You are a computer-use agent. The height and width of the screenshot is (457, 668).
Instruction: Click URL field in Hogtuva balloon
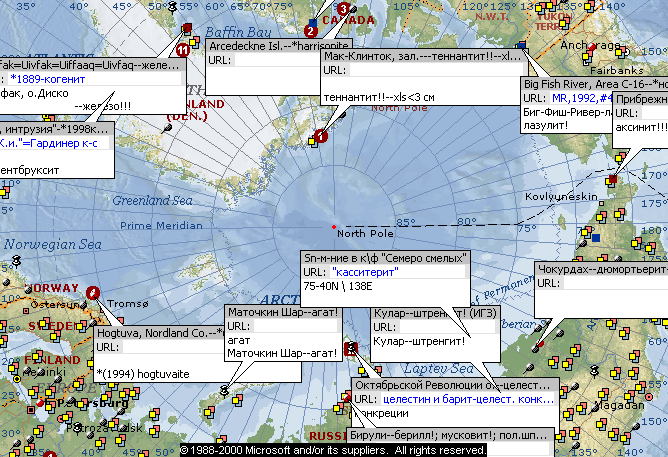point(173,347)
